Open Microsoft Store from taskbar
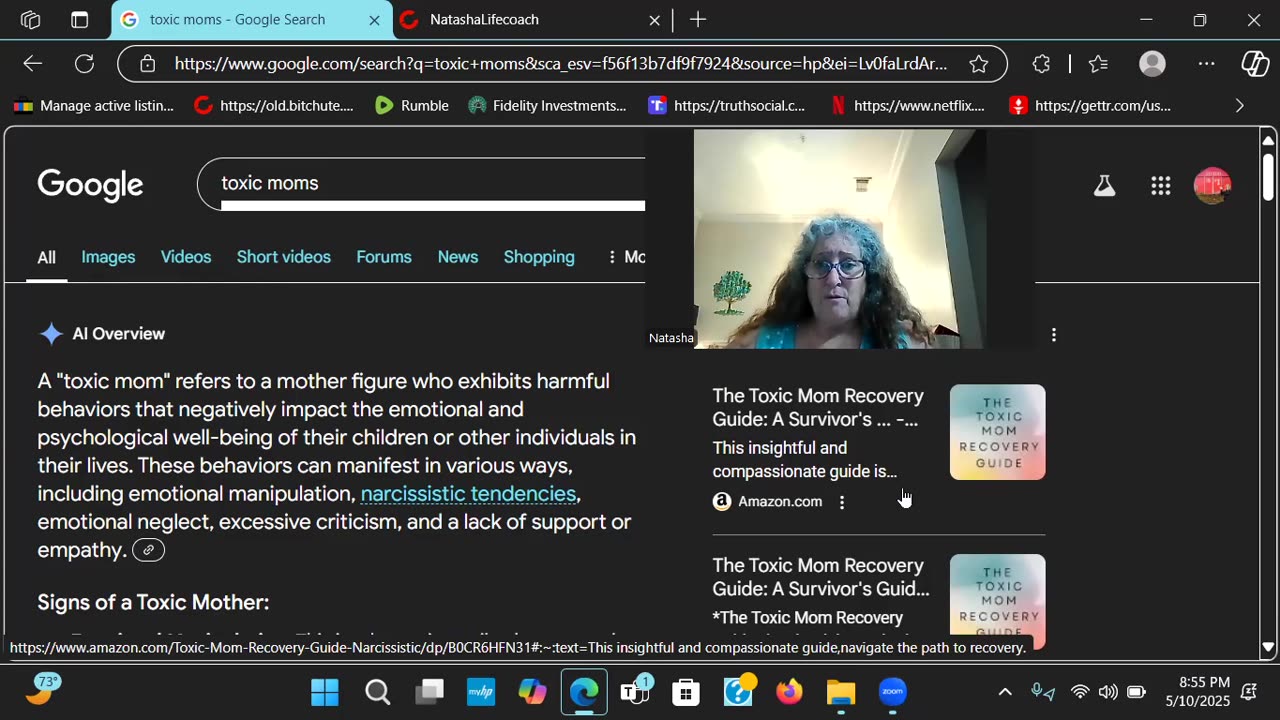1280x720 pixels. (686, 692)
